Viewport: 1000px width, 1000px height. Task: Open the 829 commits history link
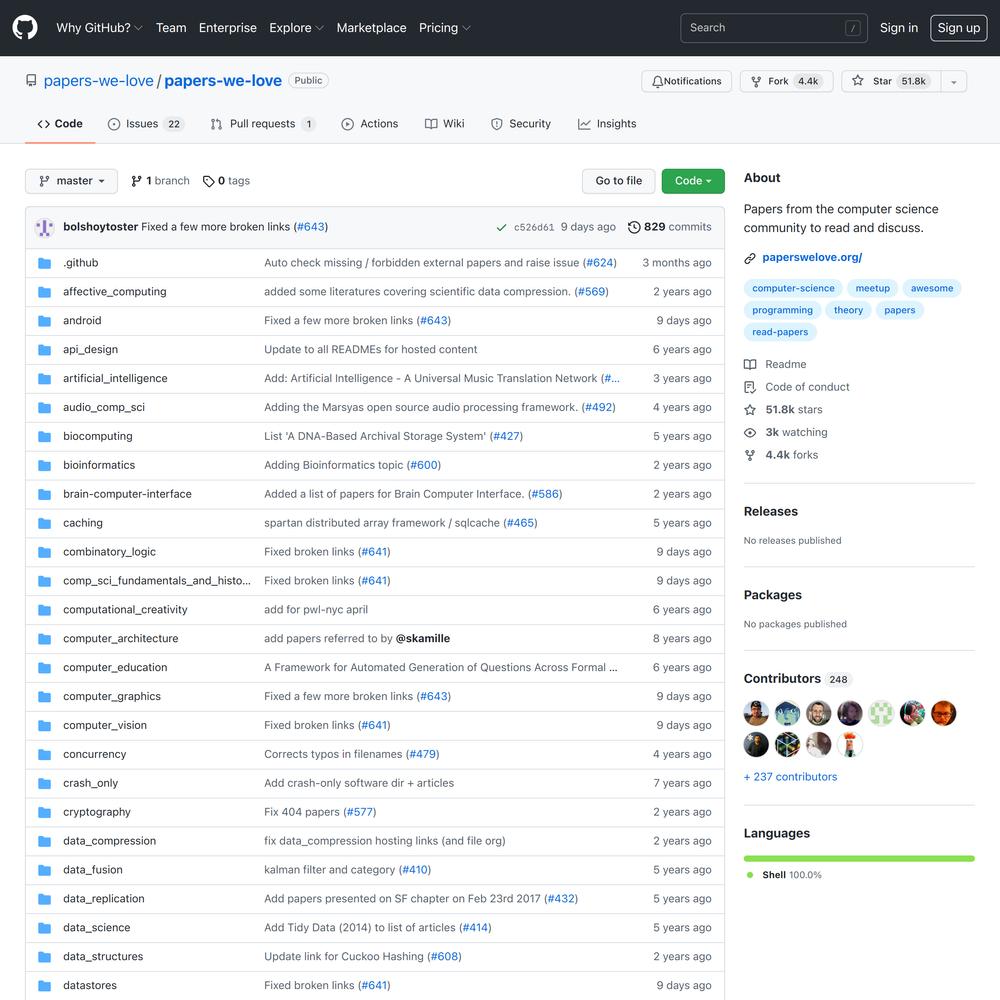click(x=670, y=227)
